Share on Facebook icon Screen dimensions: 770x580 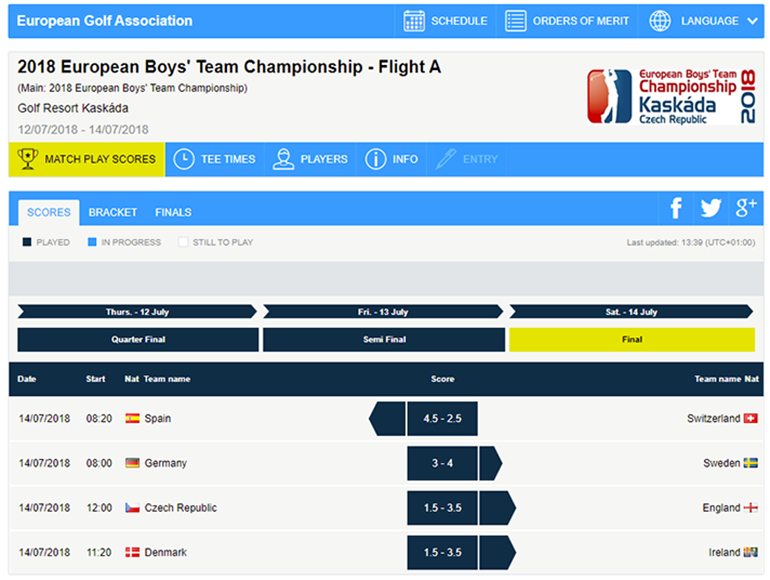(x=676, y=208)
